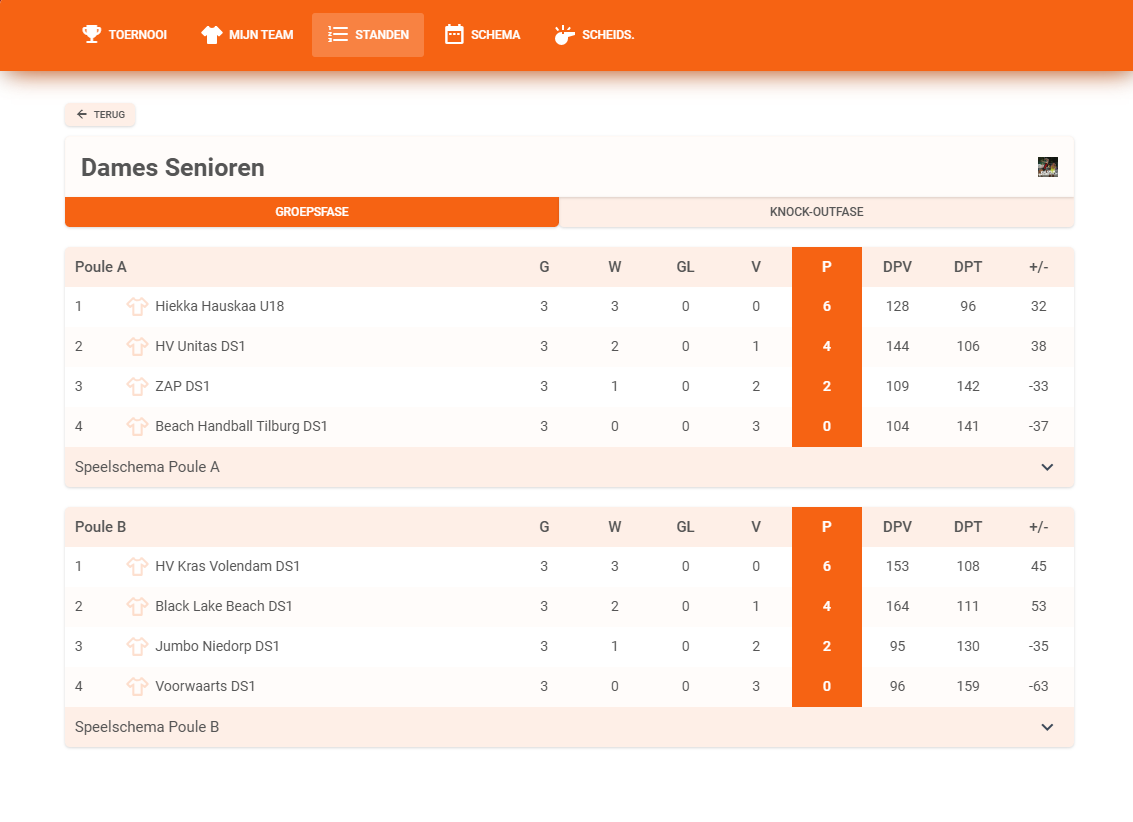Click jersey icon beside Beach Handball Tilburg DS1
This screenshot has width=1133, height=822.
click(x=137, y=426)
